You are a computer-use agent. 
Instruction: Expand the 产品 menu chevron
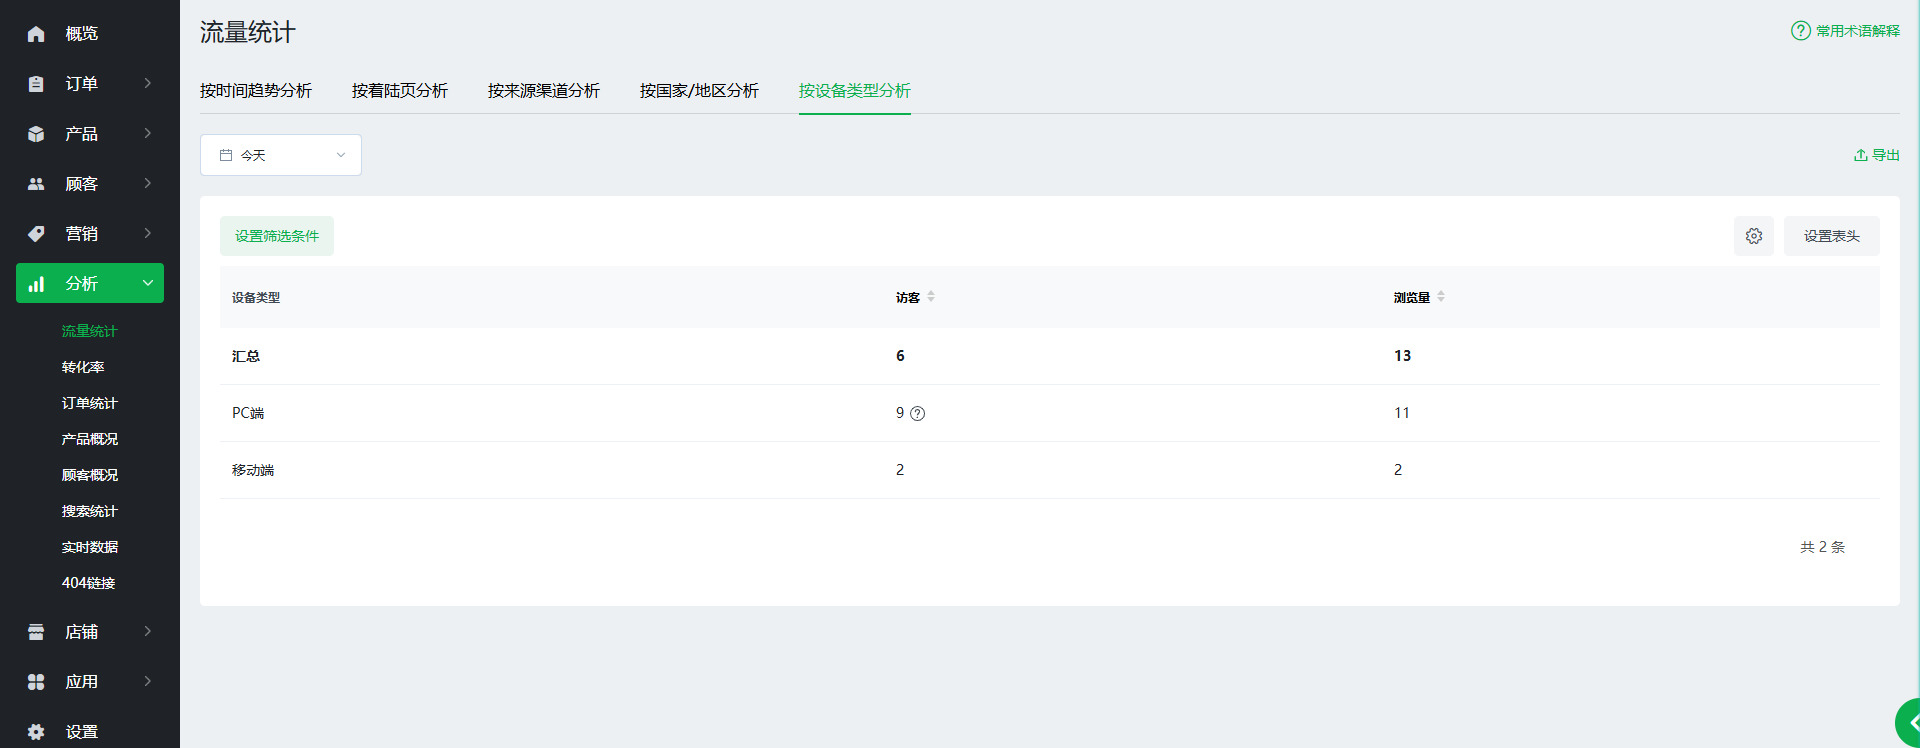click(x=148, y=133)
